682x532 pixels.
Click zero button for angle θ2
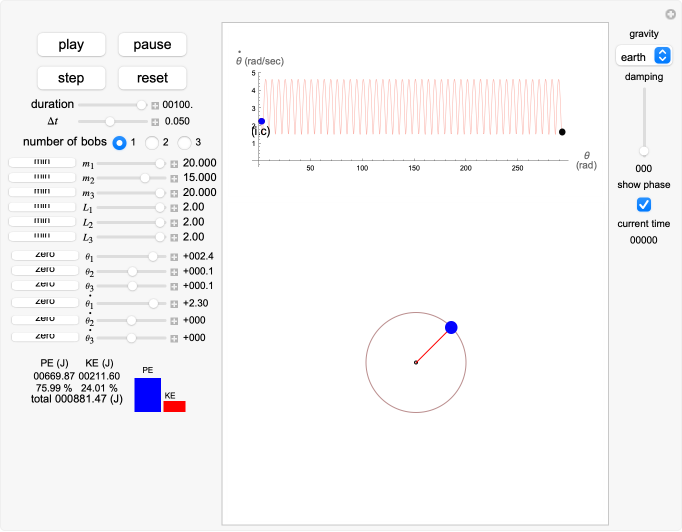point(45,270)
